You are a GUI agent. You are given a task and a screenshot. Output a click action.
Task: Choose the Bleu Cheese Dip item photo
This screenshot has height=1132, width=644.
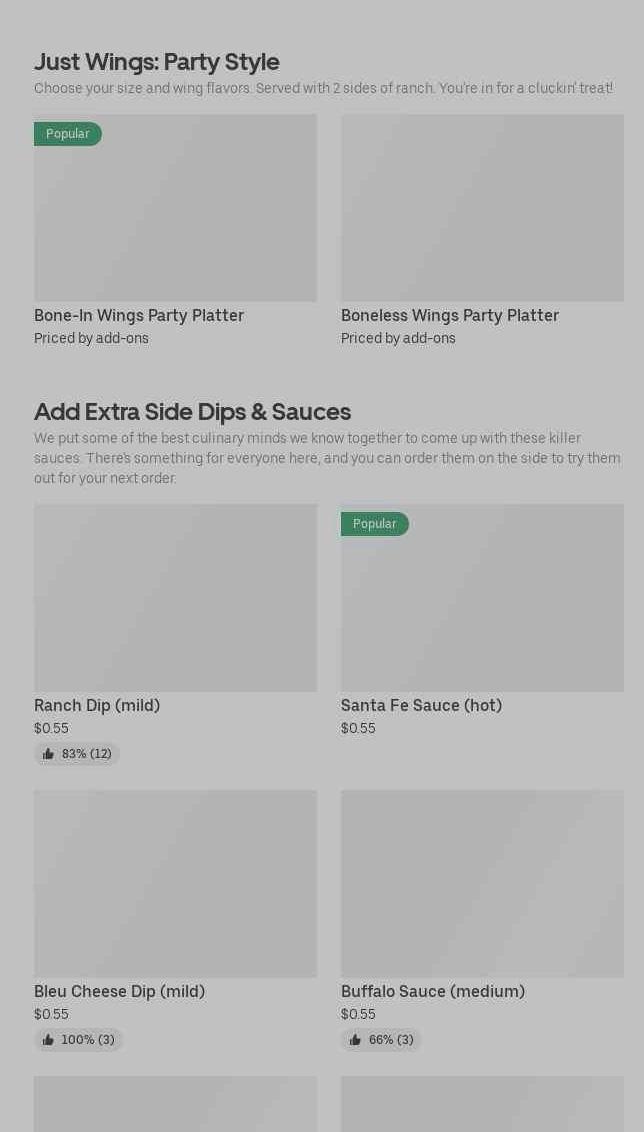(175, 884)
